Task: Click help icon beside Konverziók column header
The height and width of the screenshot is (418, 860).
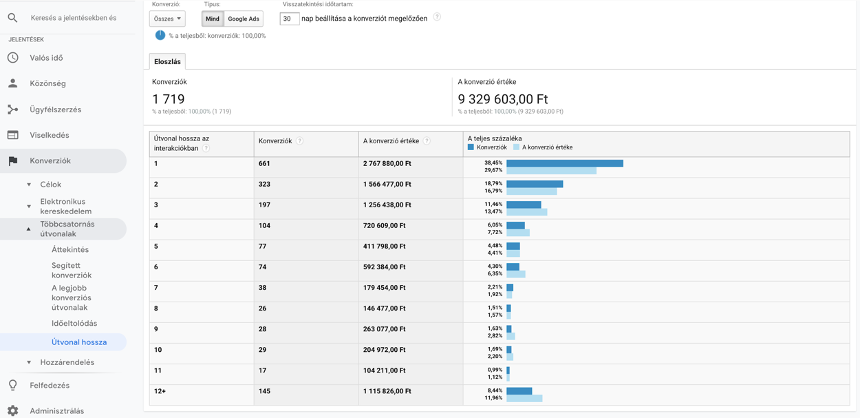Action: pyautogui.click(x=299, y=141)
